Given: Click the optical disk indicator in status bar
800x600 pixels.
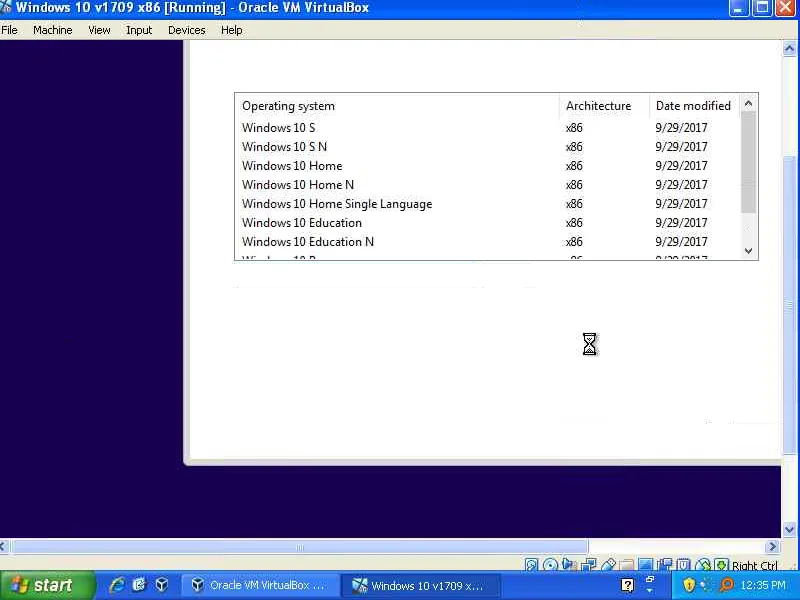Looking at the screenshot, I should coord(550,565).
